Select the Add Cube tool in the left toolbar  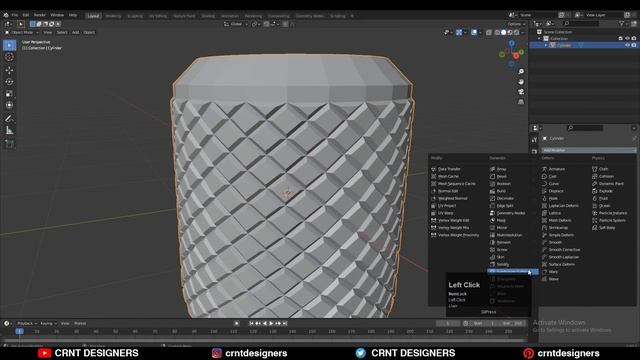click(9, 144)
